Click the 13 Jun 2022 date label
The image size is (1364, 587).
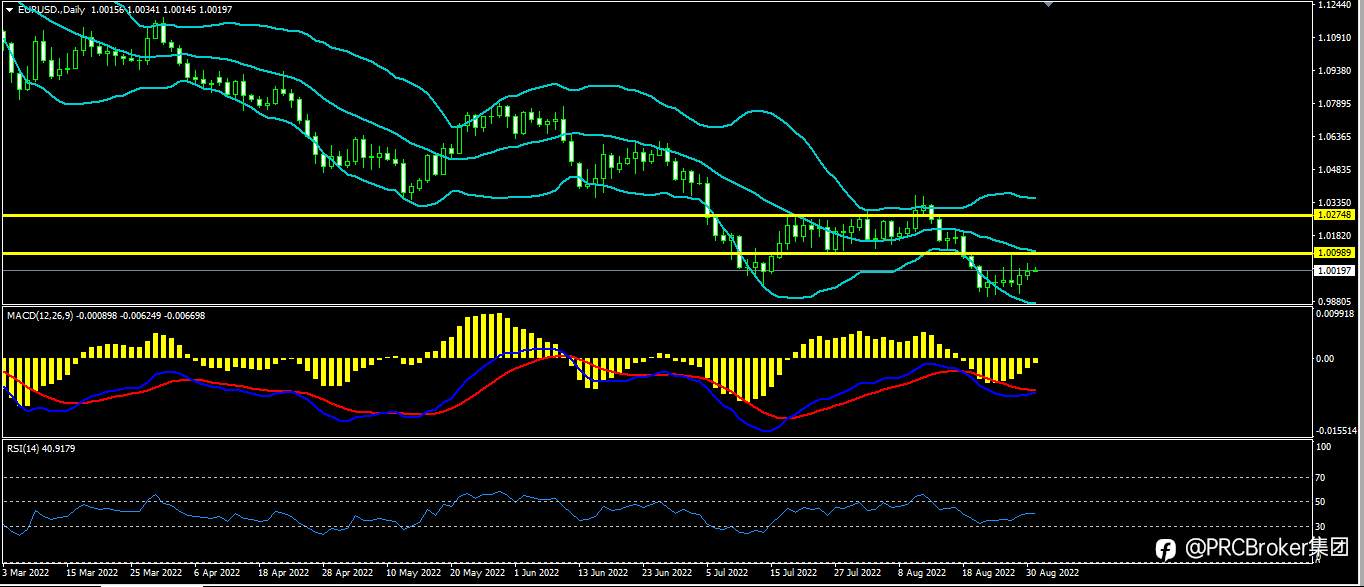(x=603, y=573)
